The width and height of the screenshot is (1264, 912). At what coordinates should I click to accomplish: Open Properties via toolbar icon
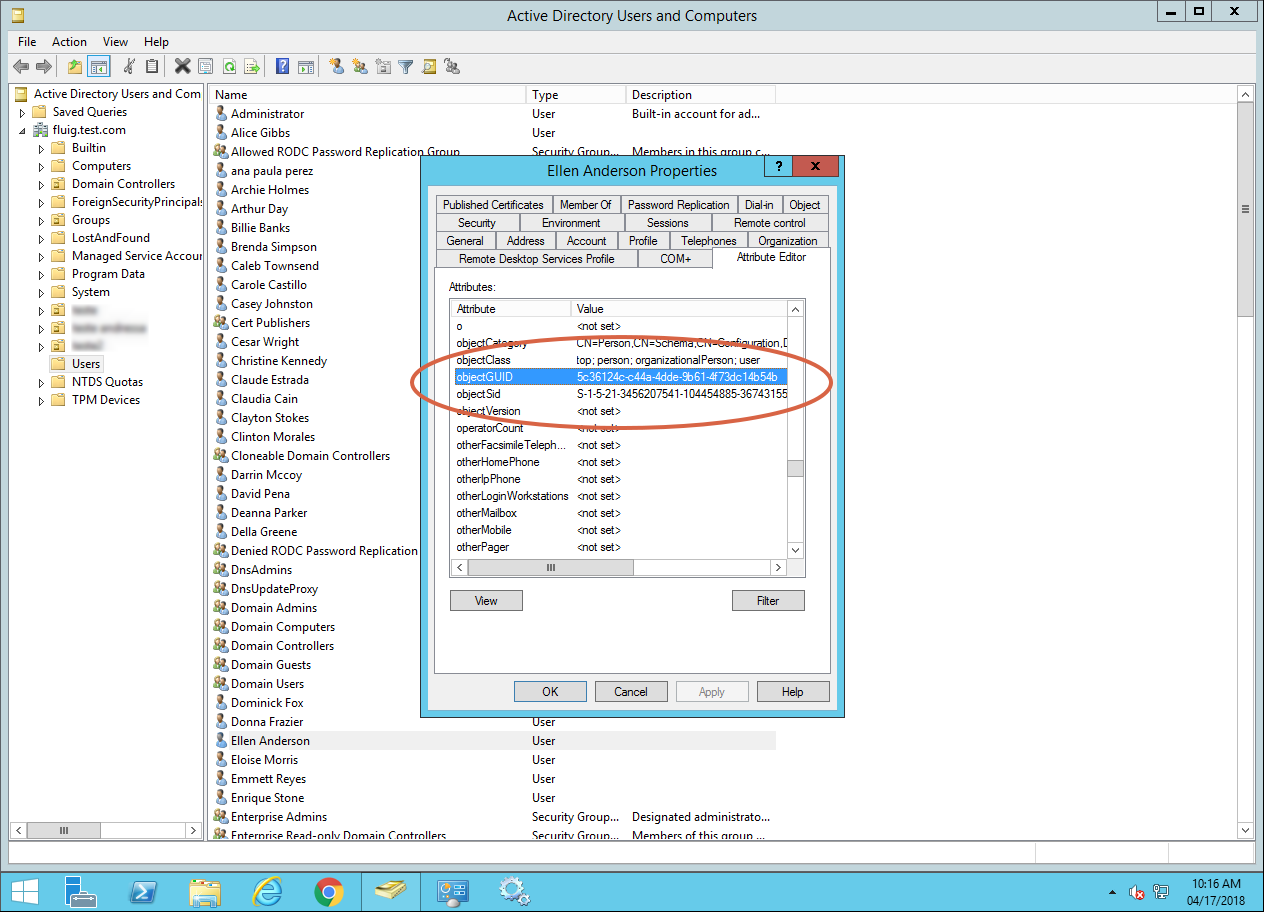click(205, 67)
